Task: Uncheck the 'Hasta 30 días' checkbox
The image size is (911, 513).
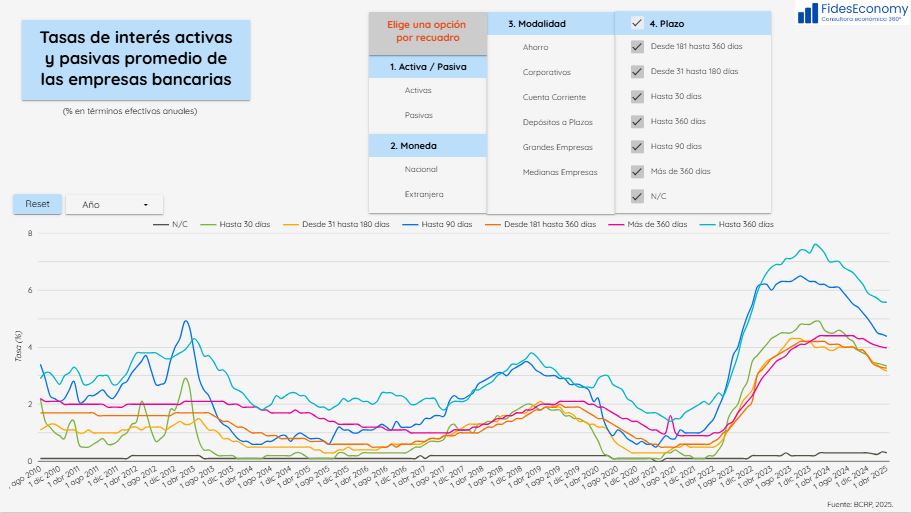Action: click(637, 97)
